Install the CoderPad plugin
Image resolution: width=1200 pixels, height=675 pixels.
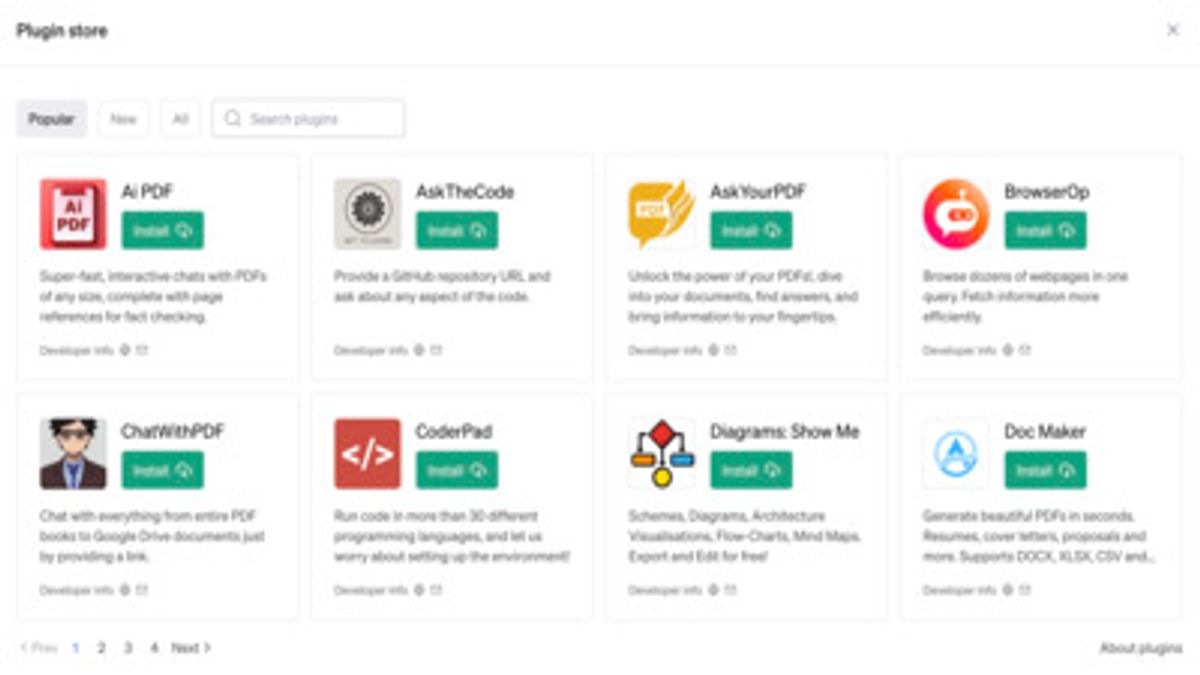pos(456,471)
